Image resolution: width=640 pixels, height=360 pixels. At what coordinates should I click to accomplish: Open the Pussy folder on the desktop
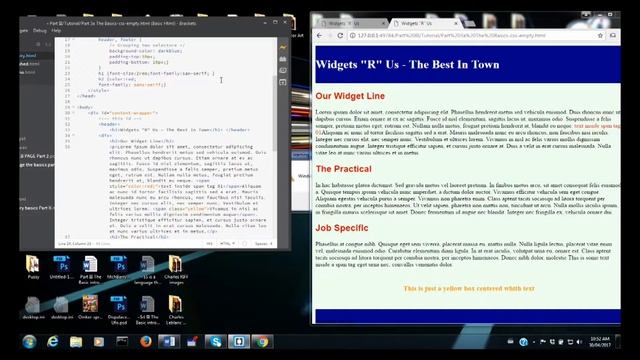[x=33, y=267]
